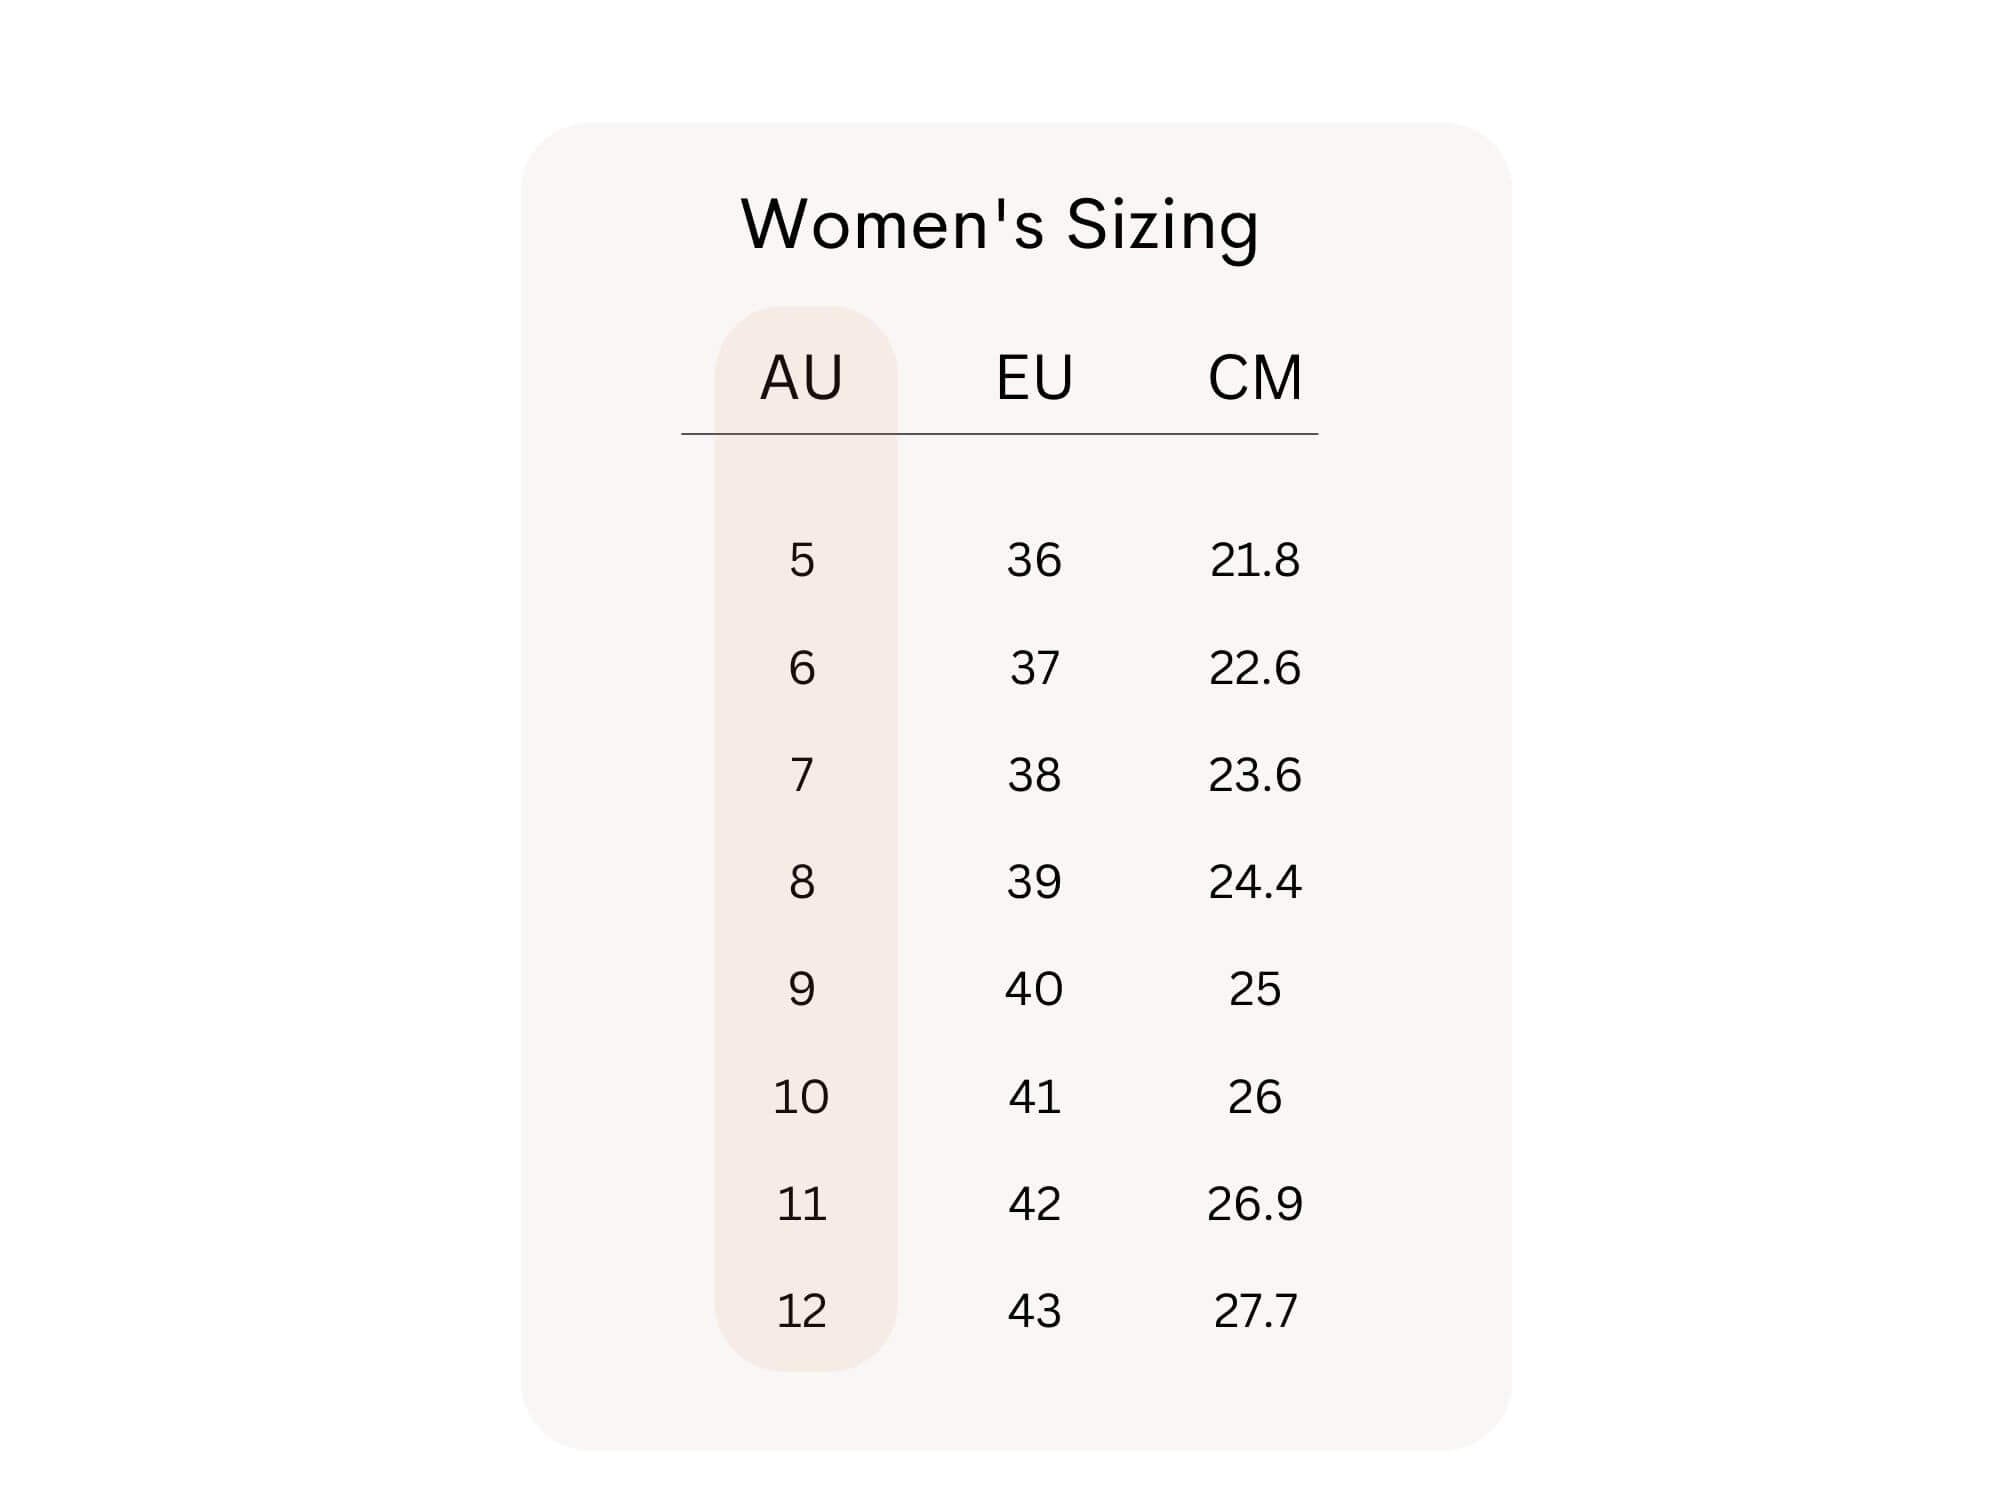This screenshot has width=2000, height=1500.
Task: Select the EU column header
Action: point(1034,378)
